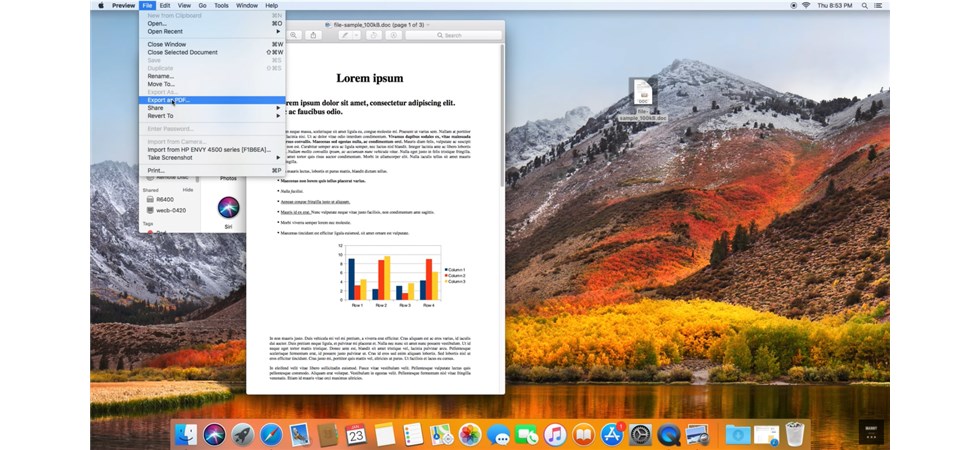
Task: Click Hide next to Shared in sidebar
Action: pyautogui.click(x=187, y=189)
